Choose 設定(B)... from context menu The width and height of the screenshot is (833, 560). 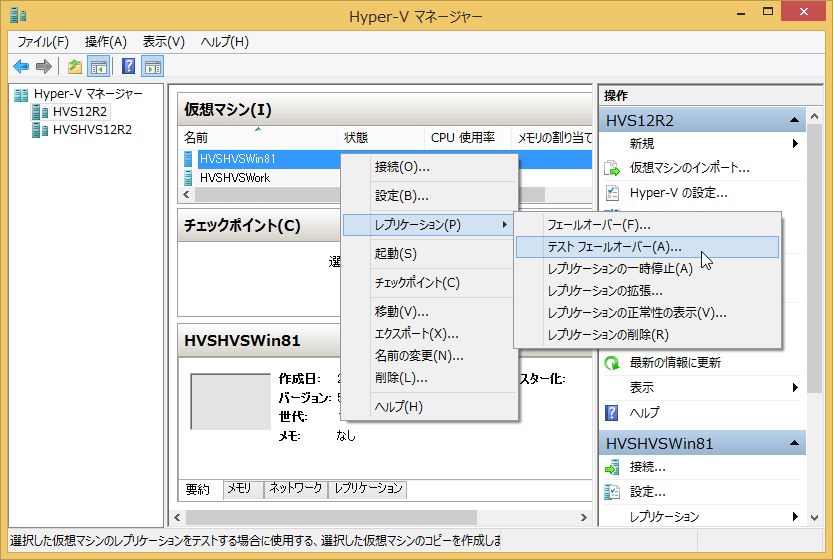[430, 196]
